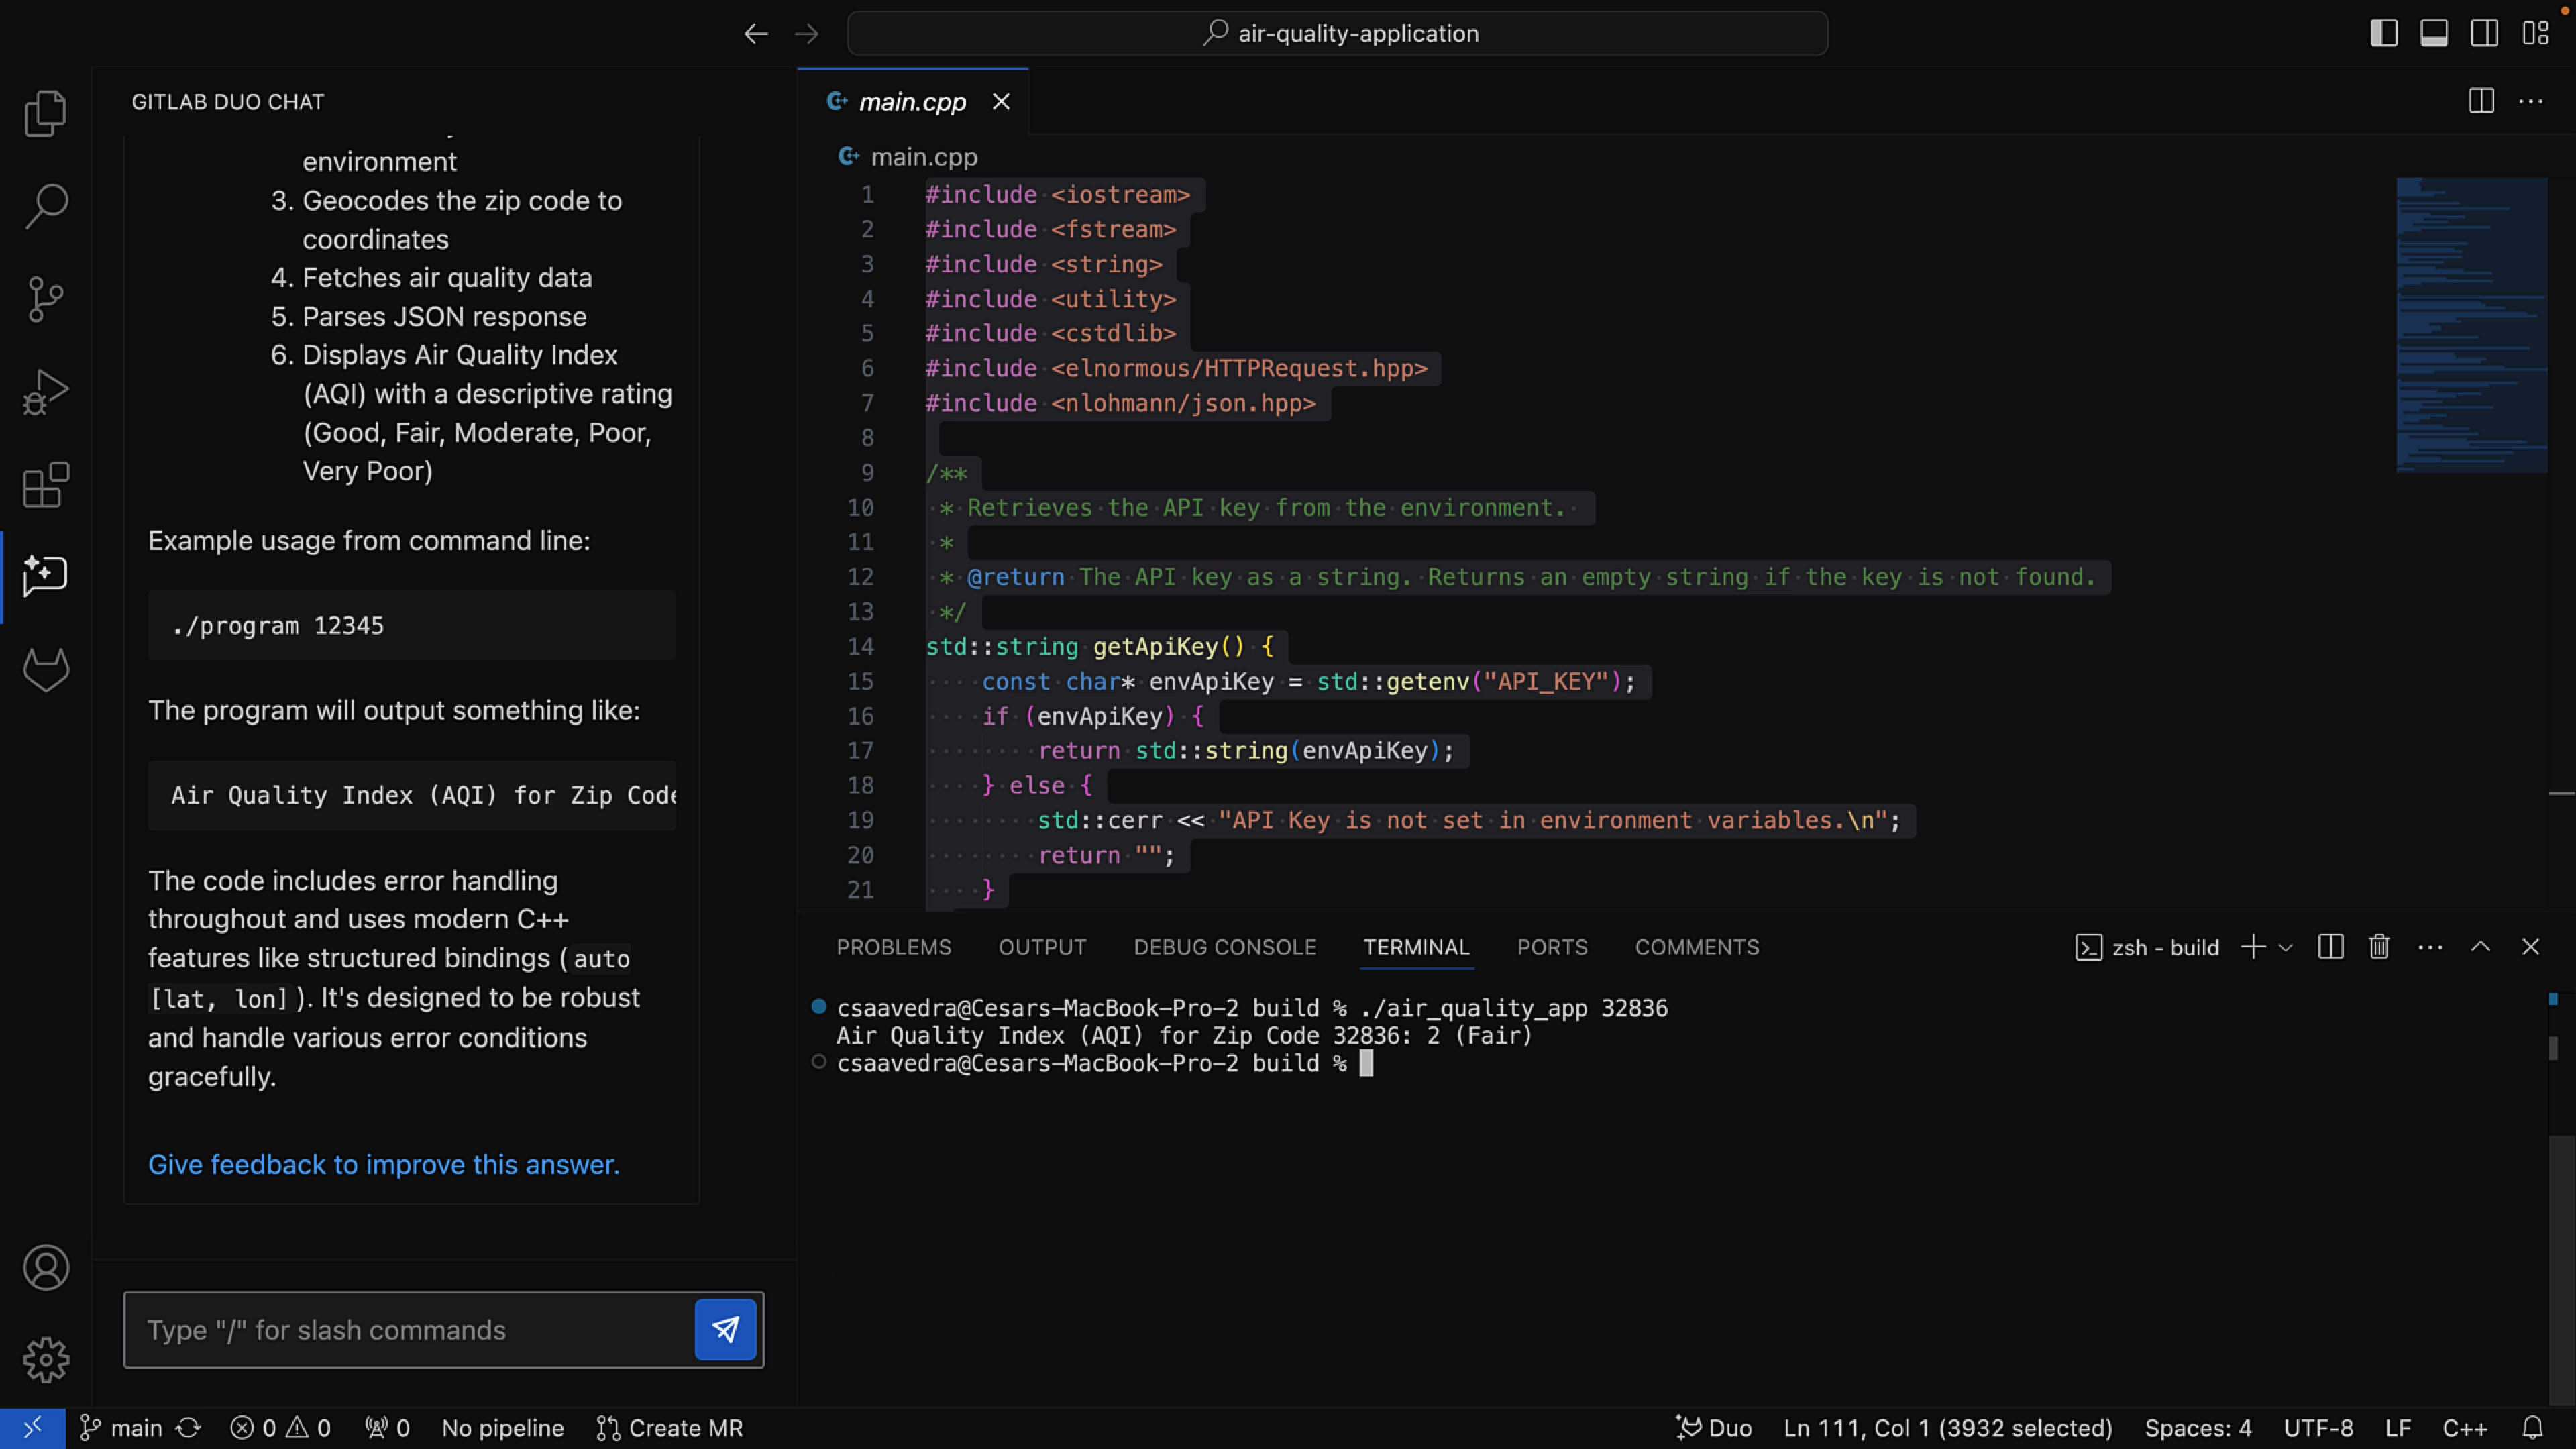Screen dimensions: 2576x1449
Task: Switch to the PROBLEMS tab
Action: [x=894, y=947]
